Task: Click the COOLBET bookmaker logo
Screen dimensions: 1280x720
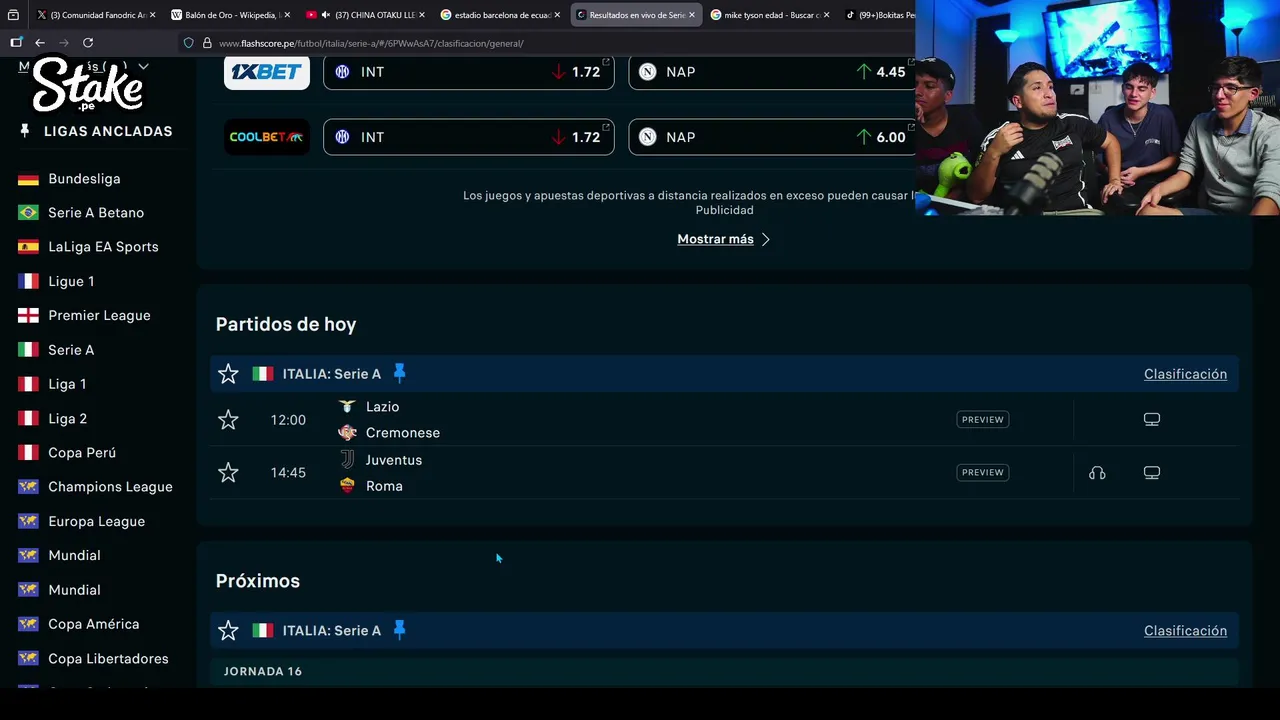Action: [267, 137]
